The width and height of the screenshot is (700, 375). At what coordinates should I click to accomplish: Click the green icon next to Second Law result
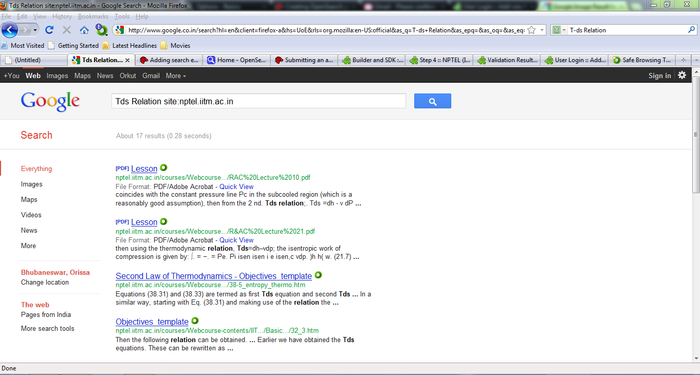pyautogui.click(x=318, y=275)
